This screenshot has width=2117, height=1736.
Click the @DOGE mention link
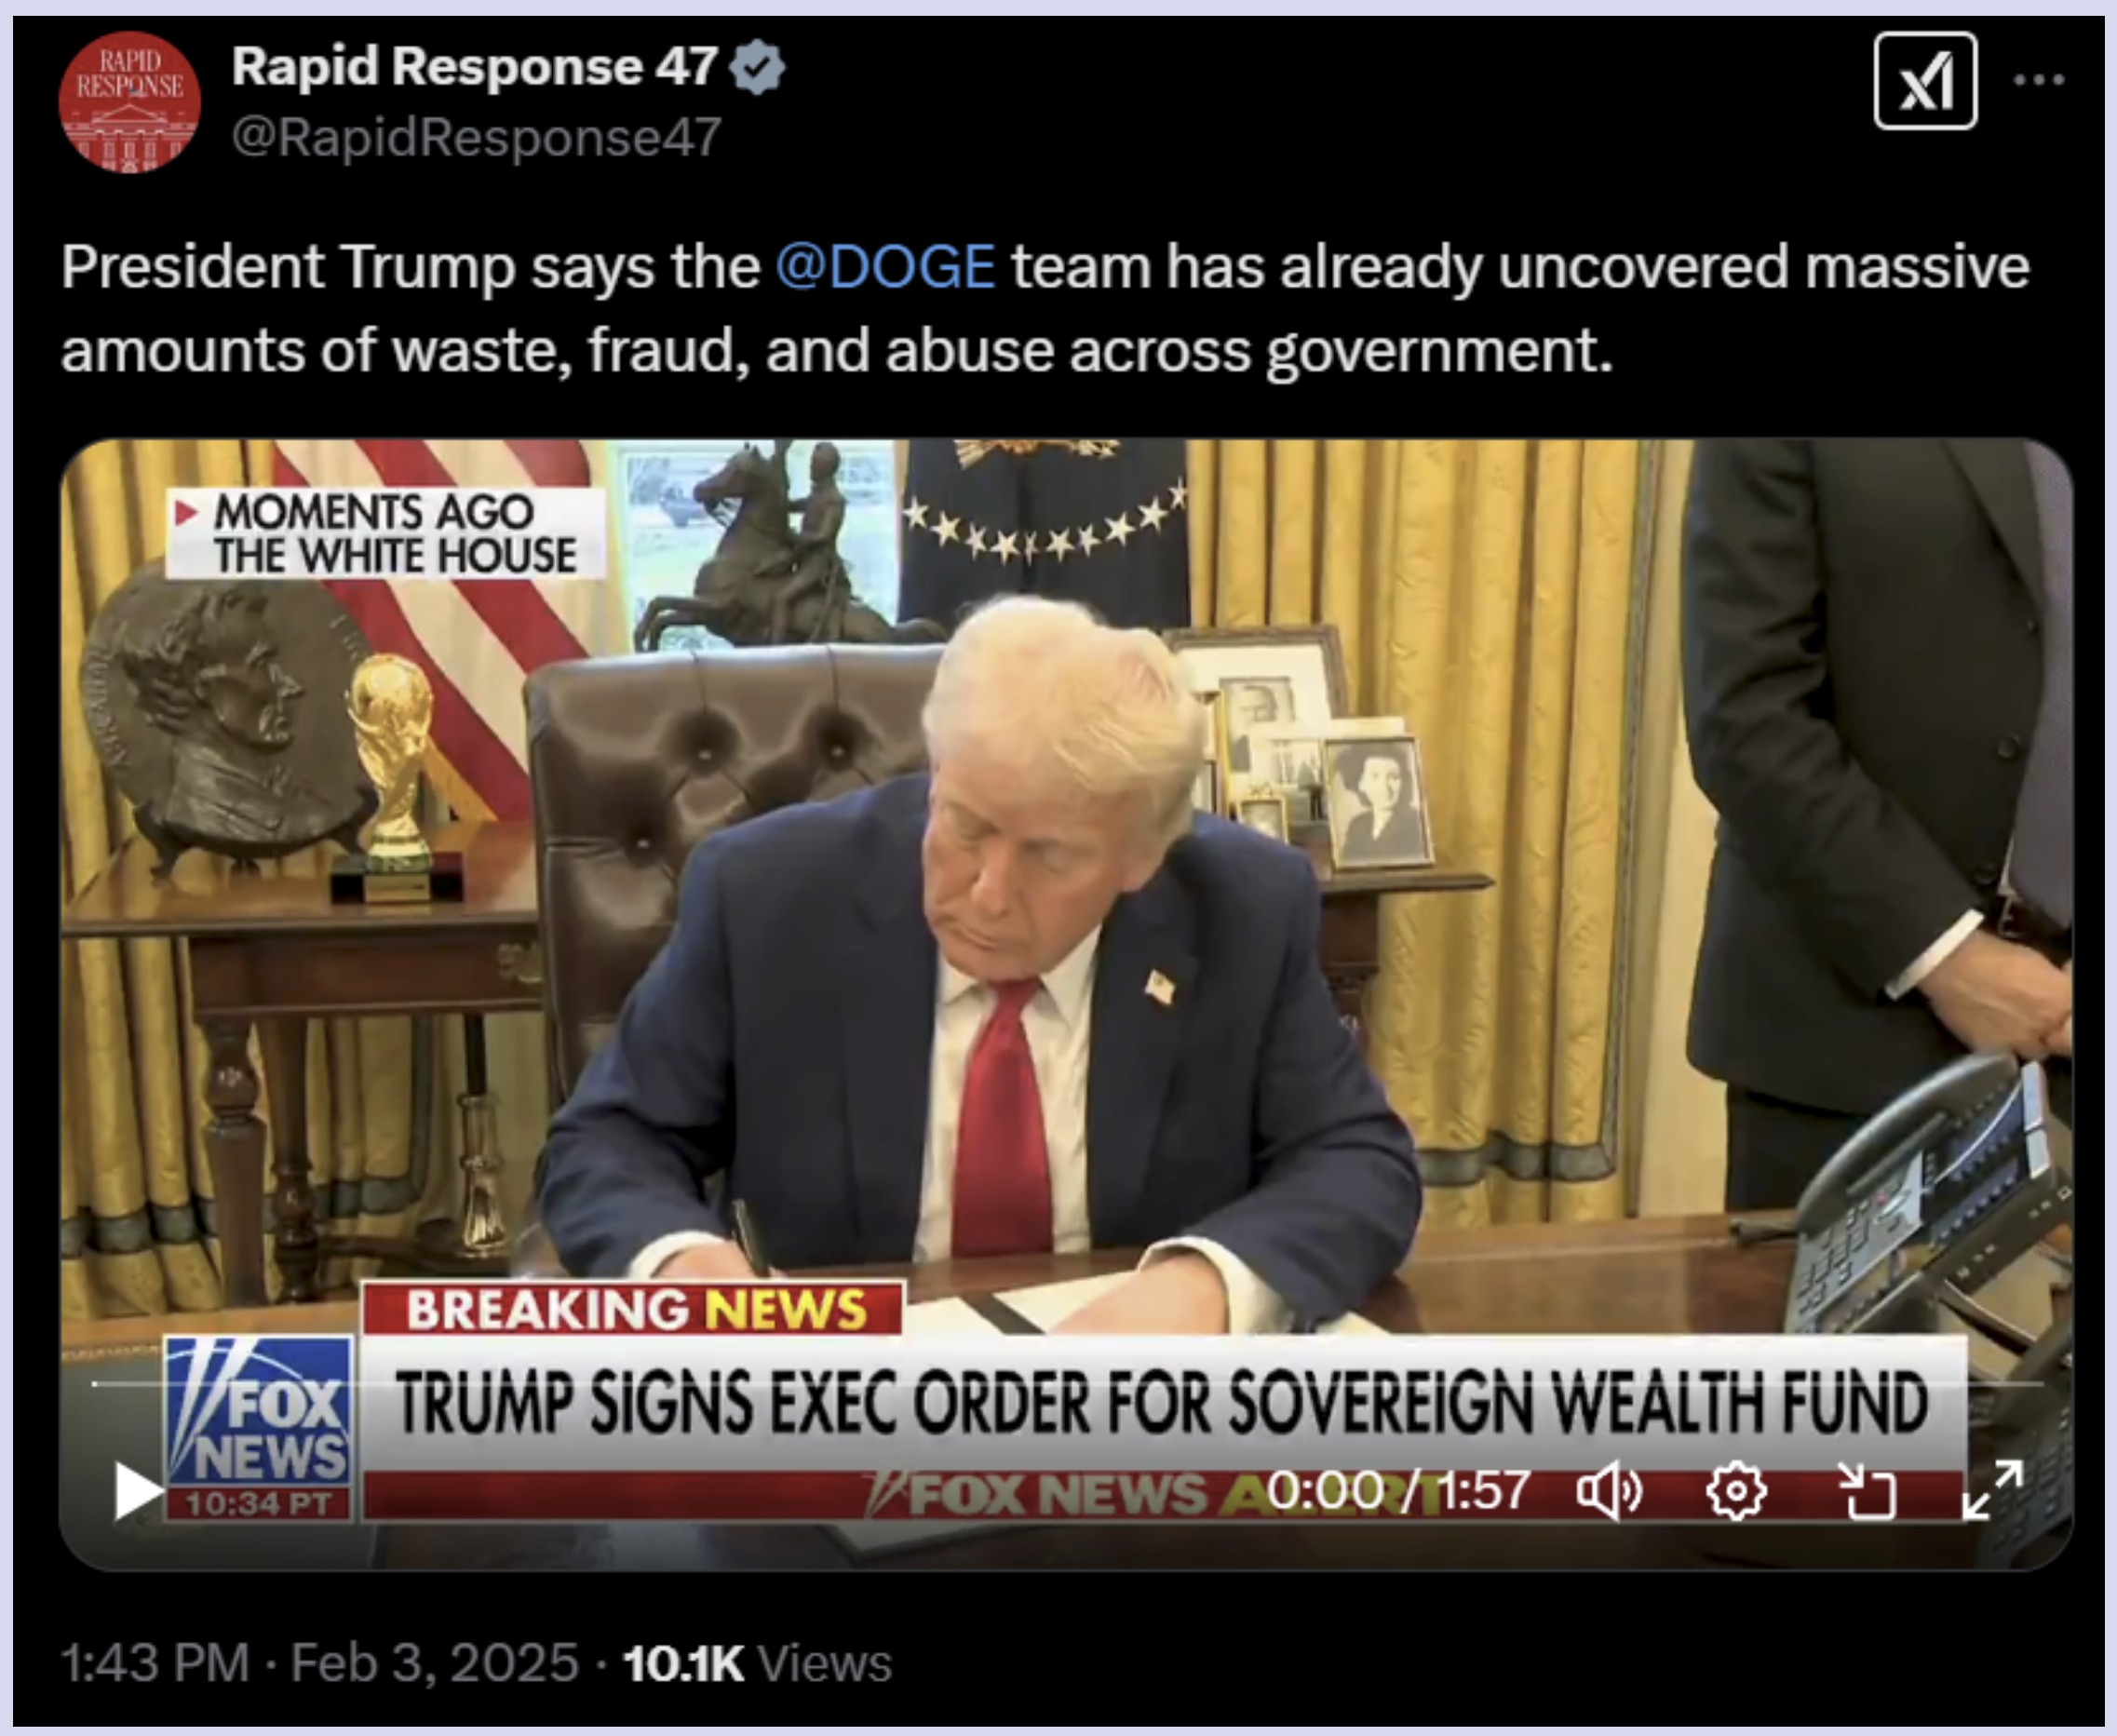tap(885, 267)
